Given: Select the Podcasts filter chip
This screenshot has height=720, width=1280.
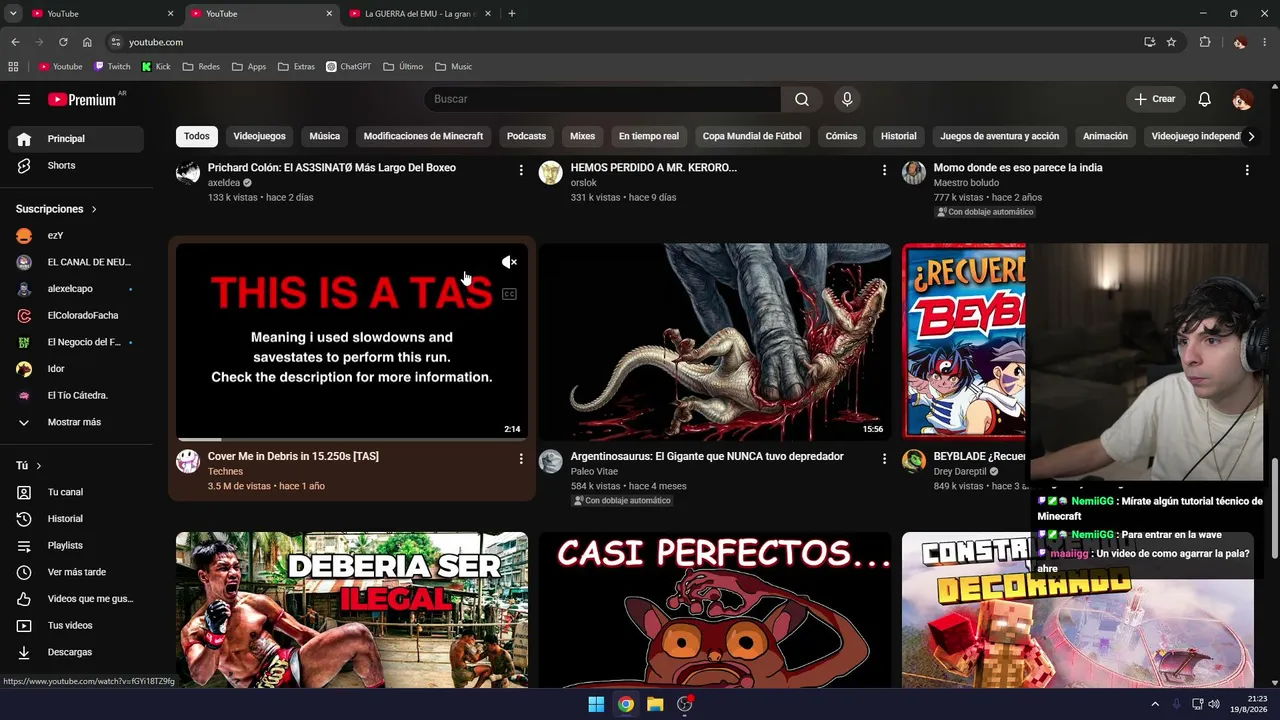Looking at the screenshot, I should click(x=526, y=136).
